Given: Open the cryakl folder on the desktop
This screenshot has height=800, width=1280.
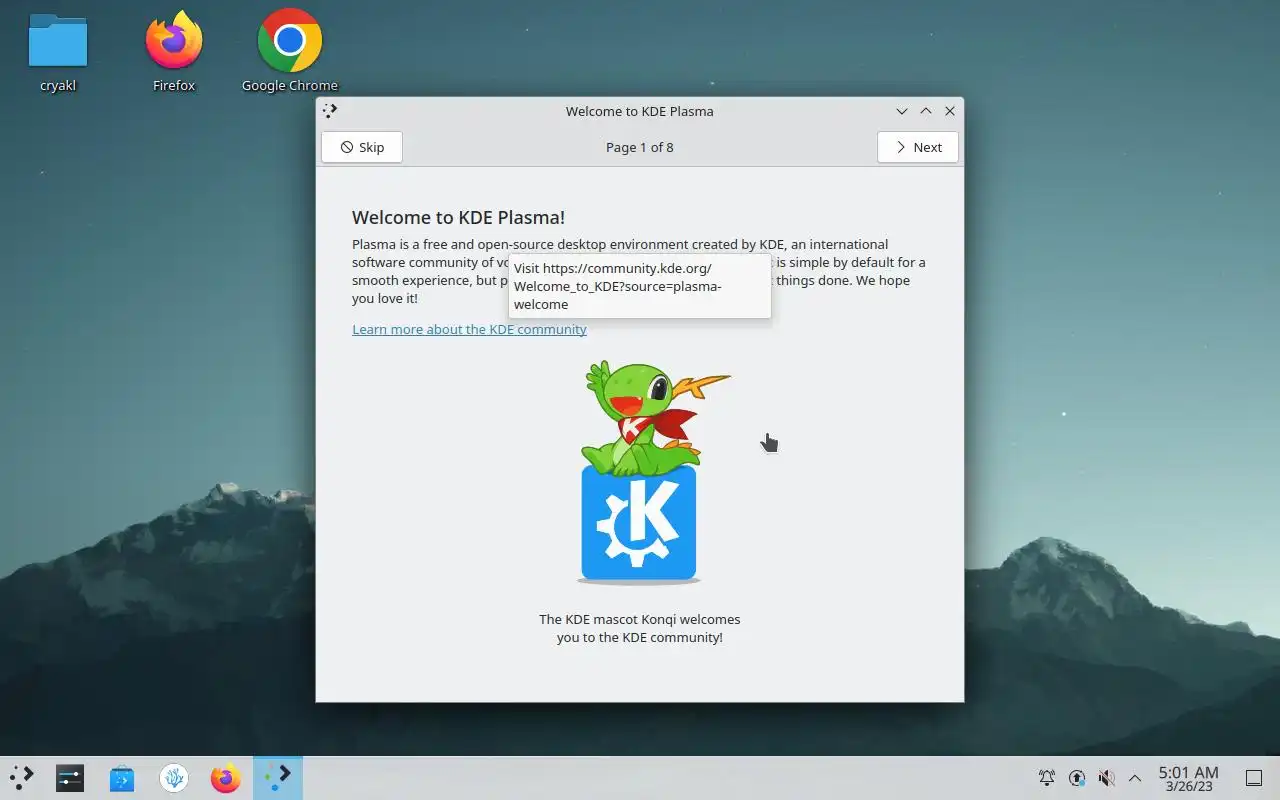Looking at the screenshot, I should click(58, 52).
